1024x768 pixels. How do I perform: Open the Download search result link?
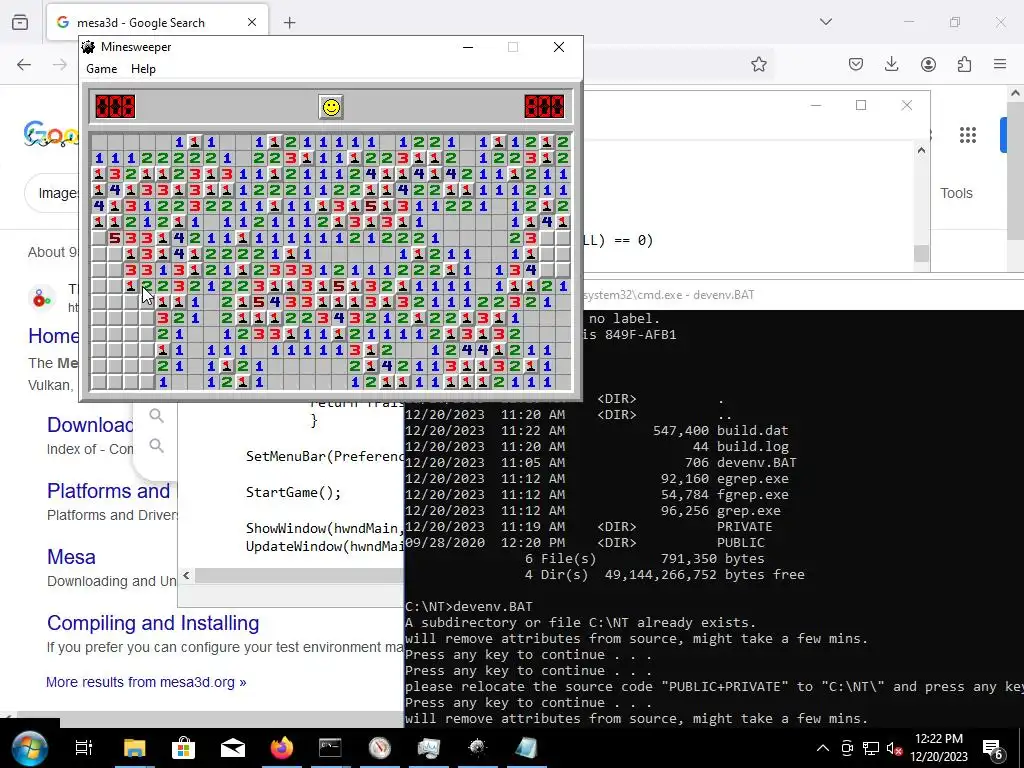[x=90, y=424]
